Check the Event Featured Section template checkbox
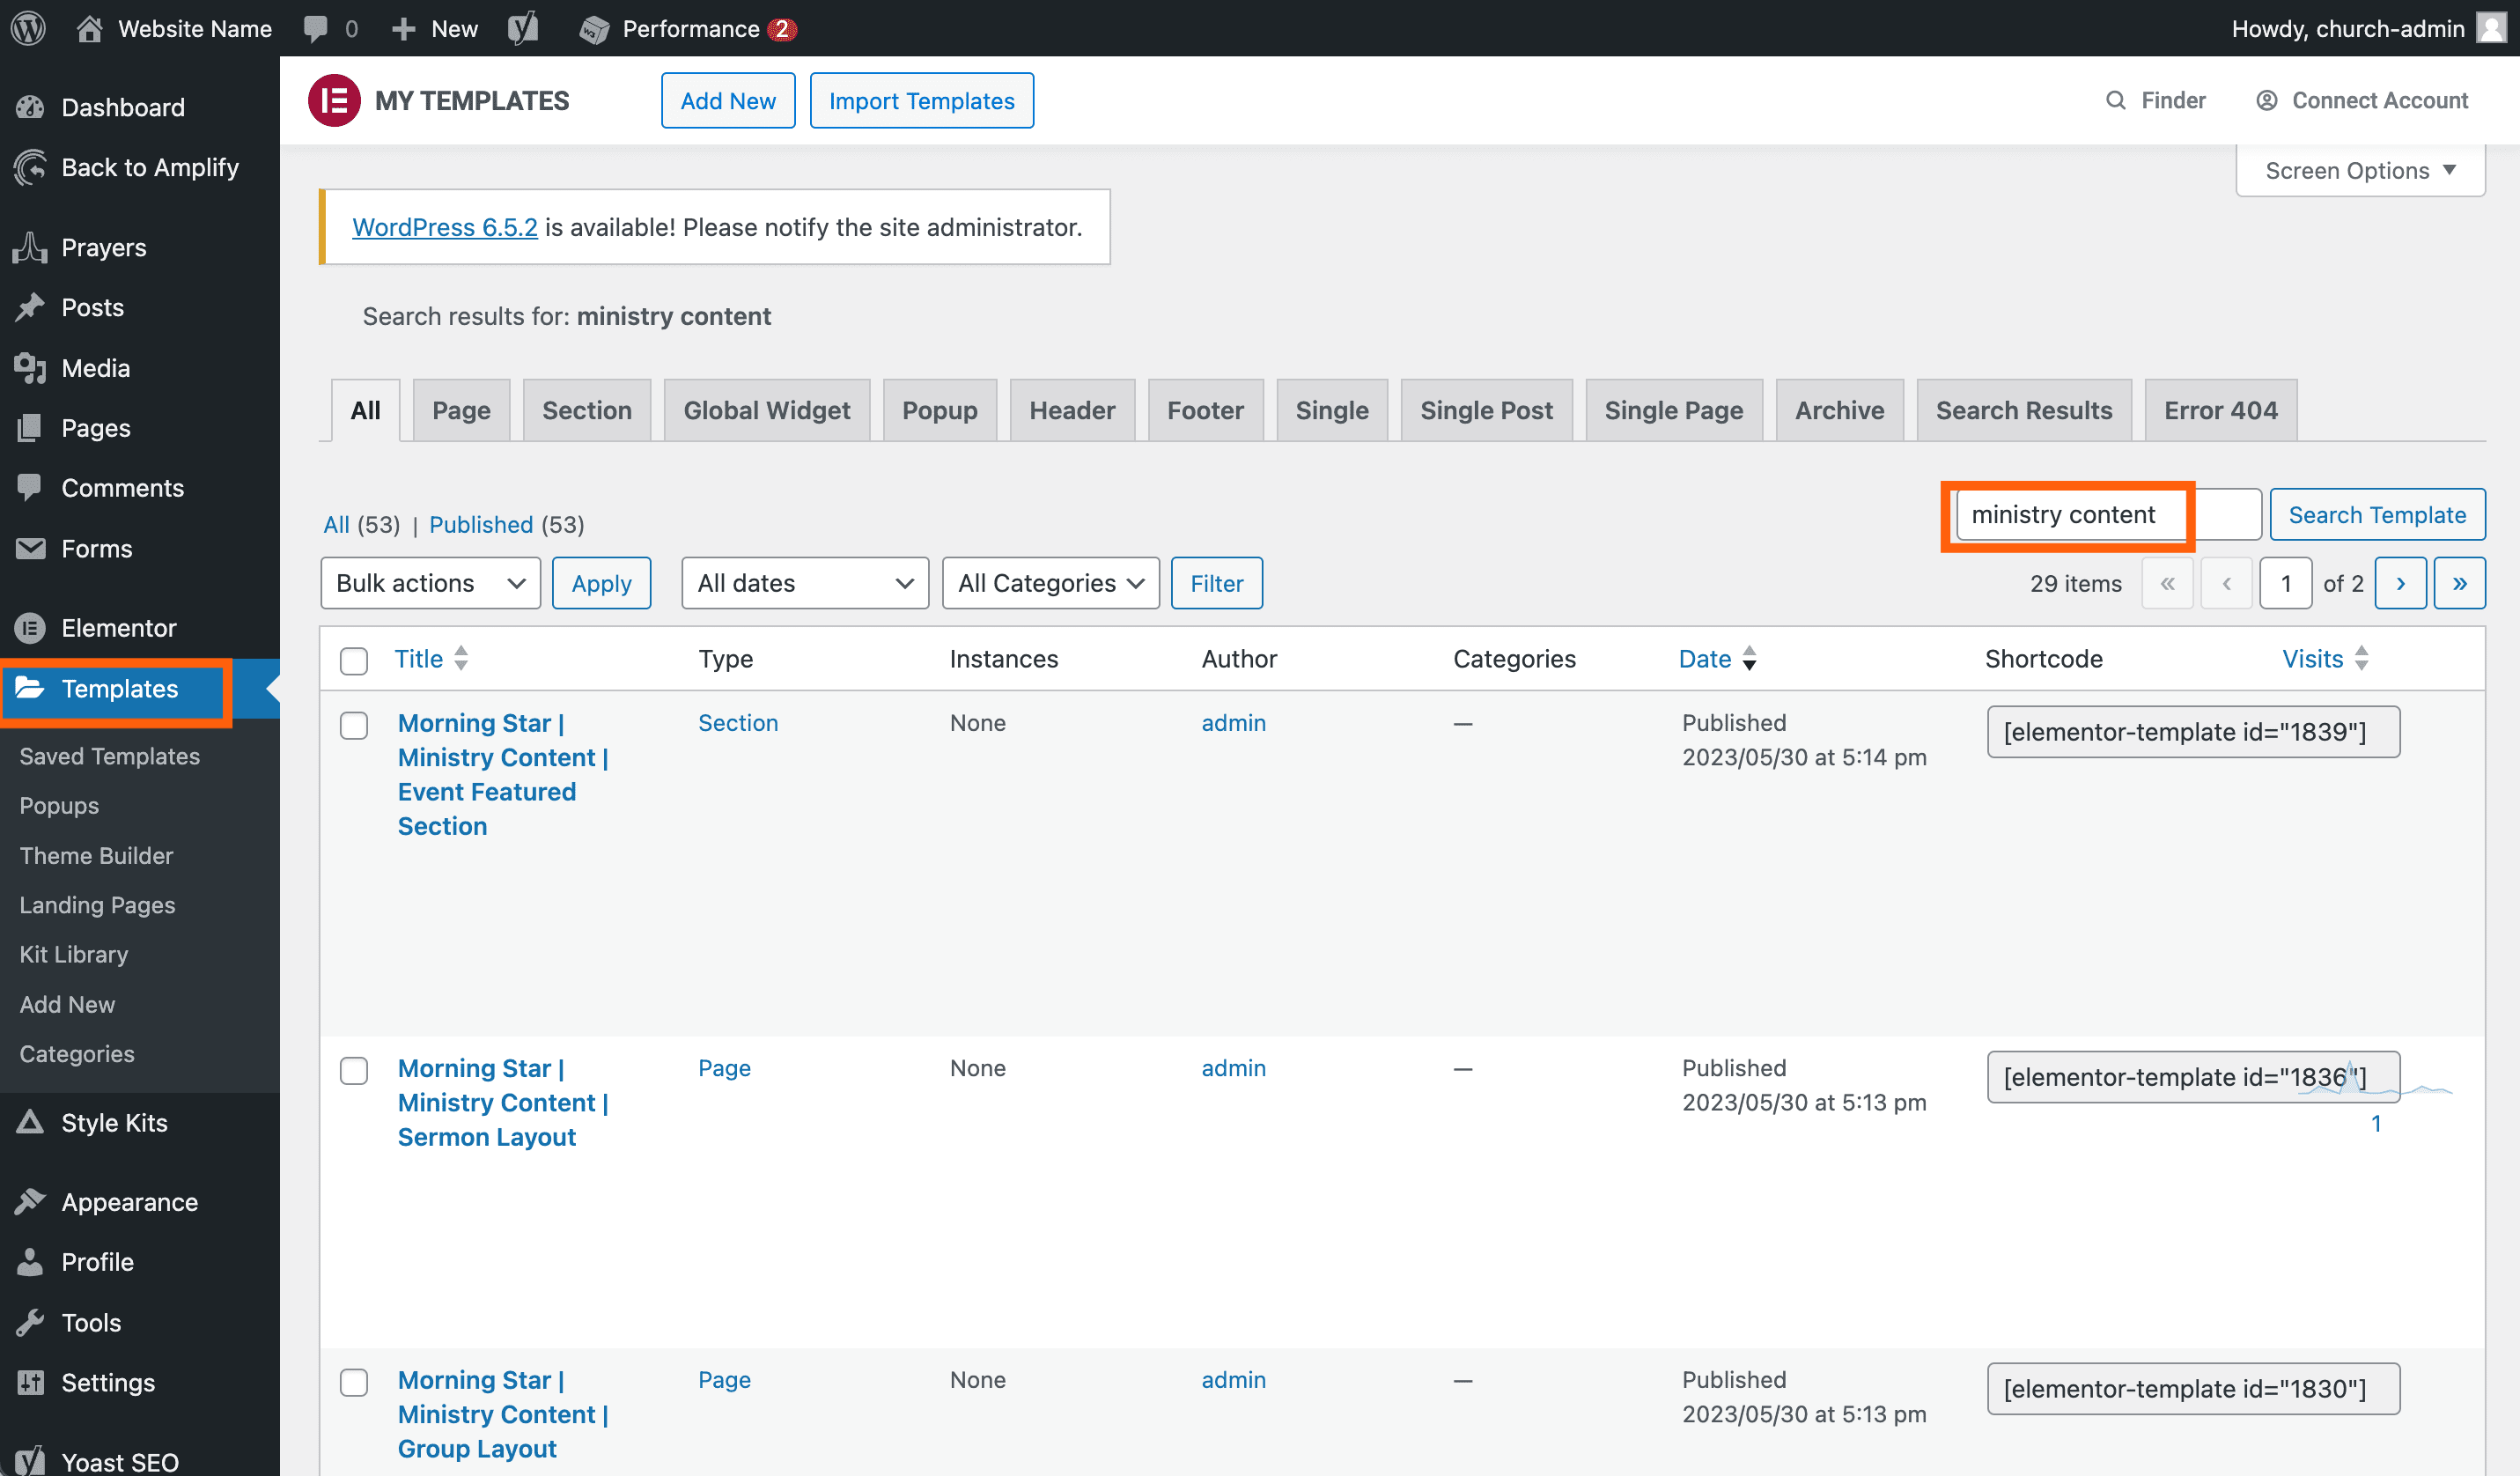The height and width of the screenshot is (1476, 2520). click(x=354, y=725)
